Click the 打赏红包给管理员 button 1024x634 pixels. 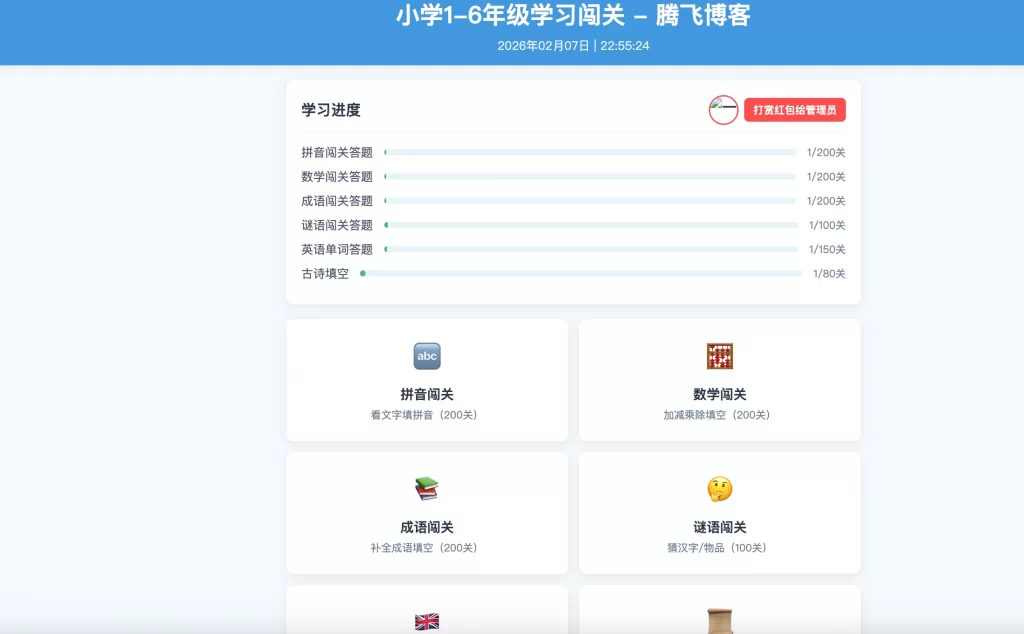pos(795,110)
